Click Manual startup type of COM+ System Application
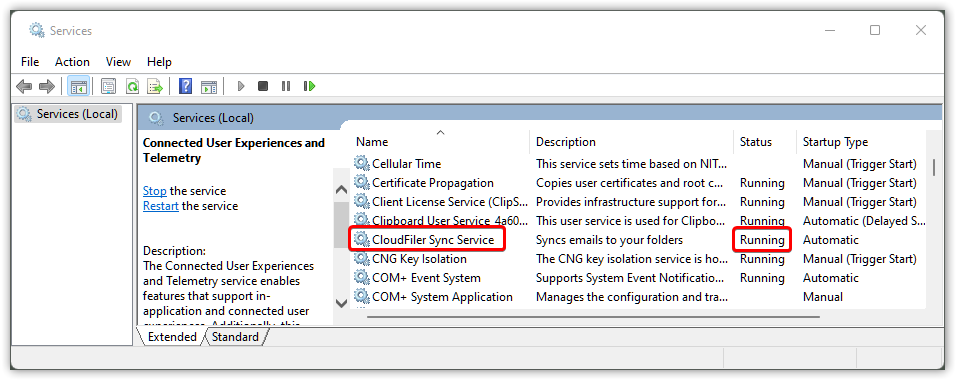The height and width of the screenshot is (380, 956). point(822,296)
